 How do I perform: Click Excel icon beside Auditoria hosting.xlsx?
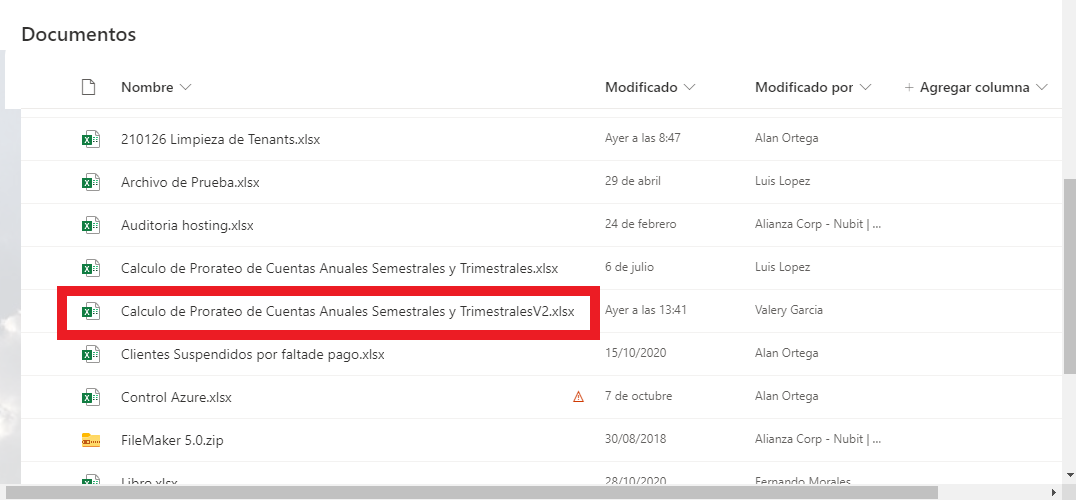click(x=90, y=225)
